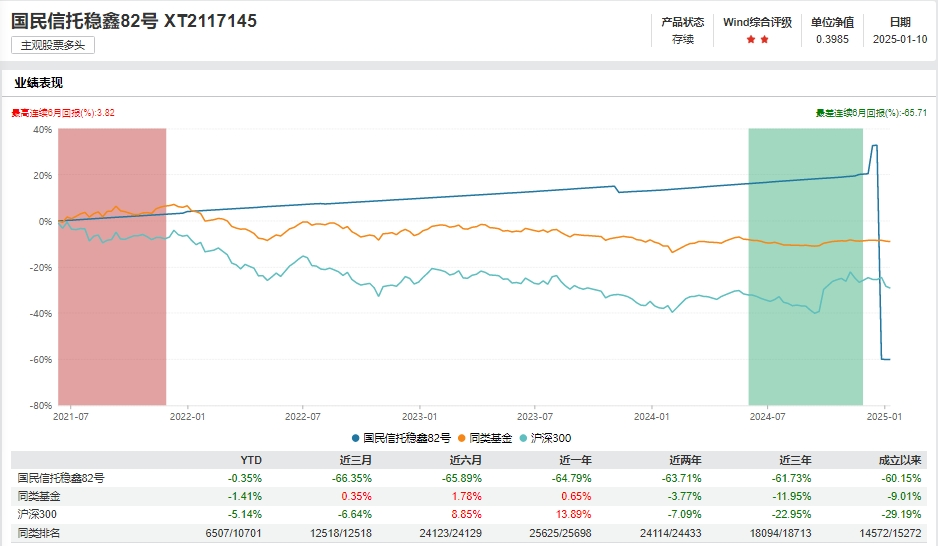Viewport: 938px width, 546px height.
Task: Click the 国民信托稳鑫82号 table row label
Action: pos(60,478)
